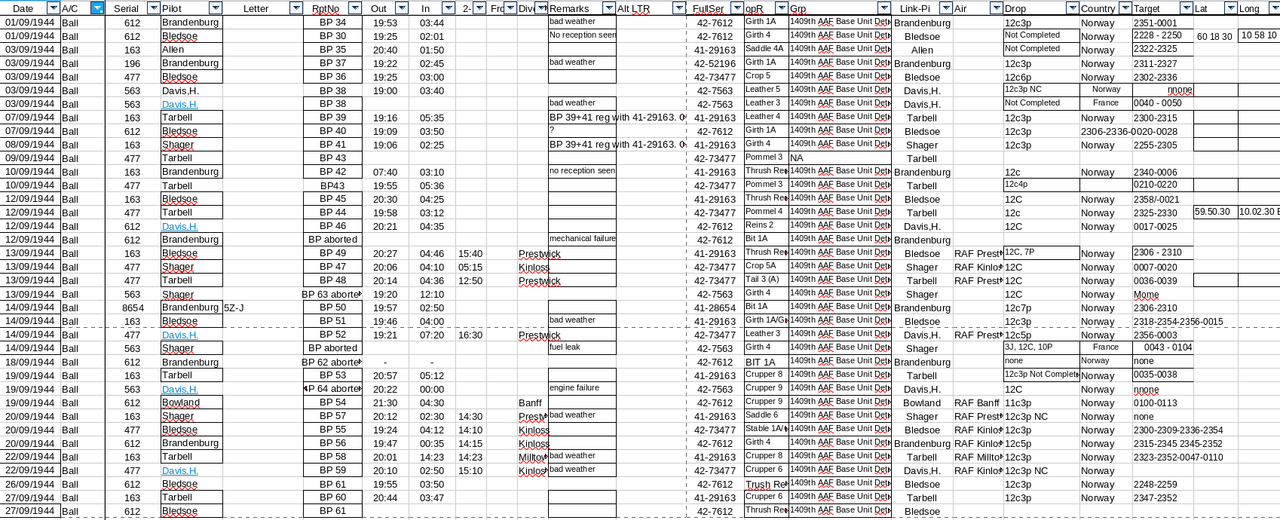Select the drop cell '3J, 12C, 10P'
Screen dimensions: 1280x520
1041,348
